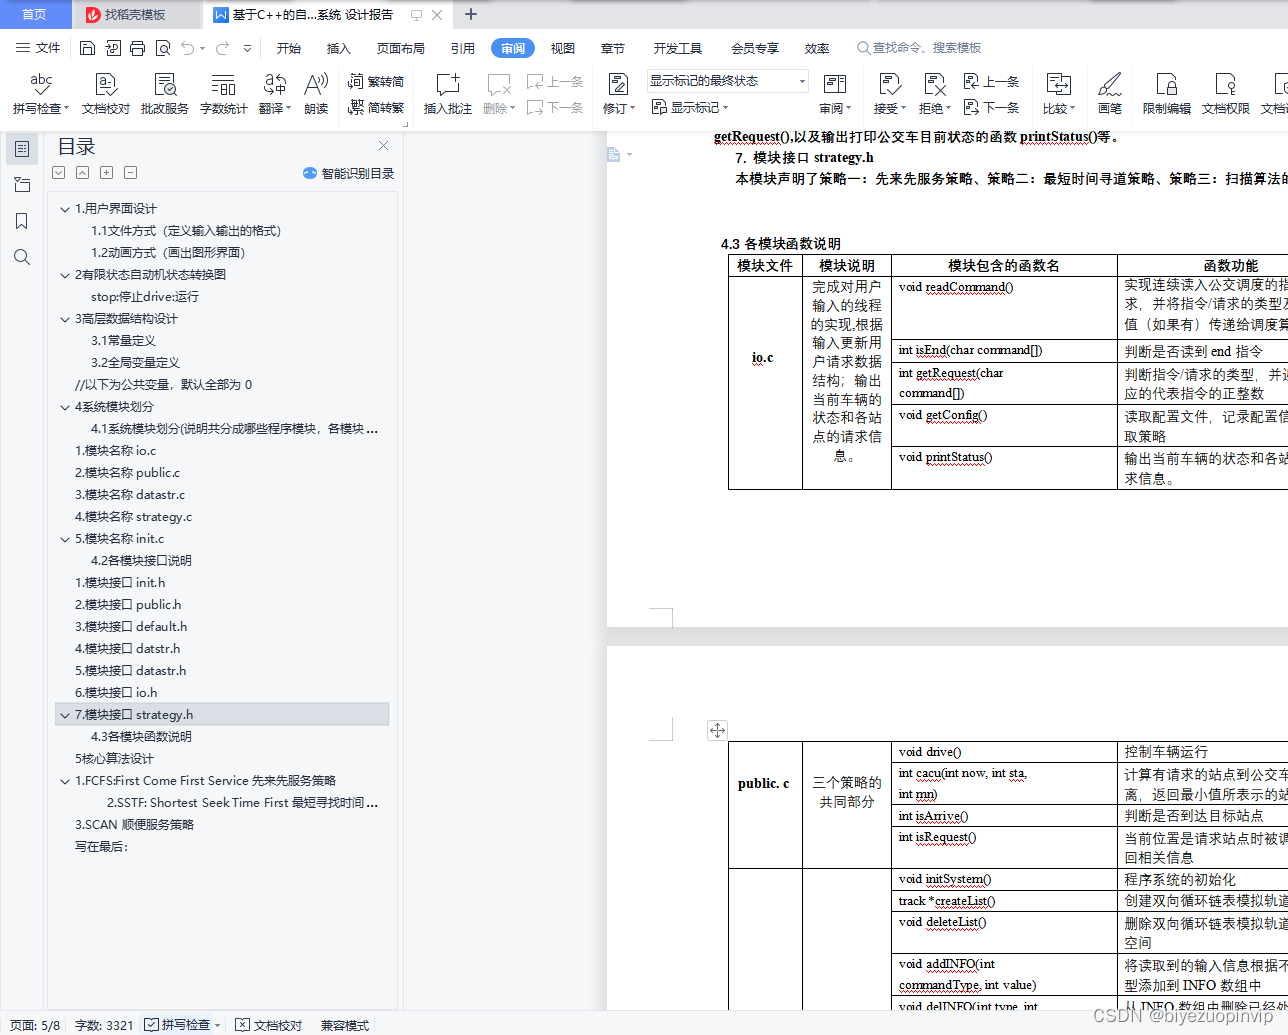Open the bookmark icon in left sidebar
Image resolution: width=1288 pixels, height=1035 pixels.
[x=22, y=221]
